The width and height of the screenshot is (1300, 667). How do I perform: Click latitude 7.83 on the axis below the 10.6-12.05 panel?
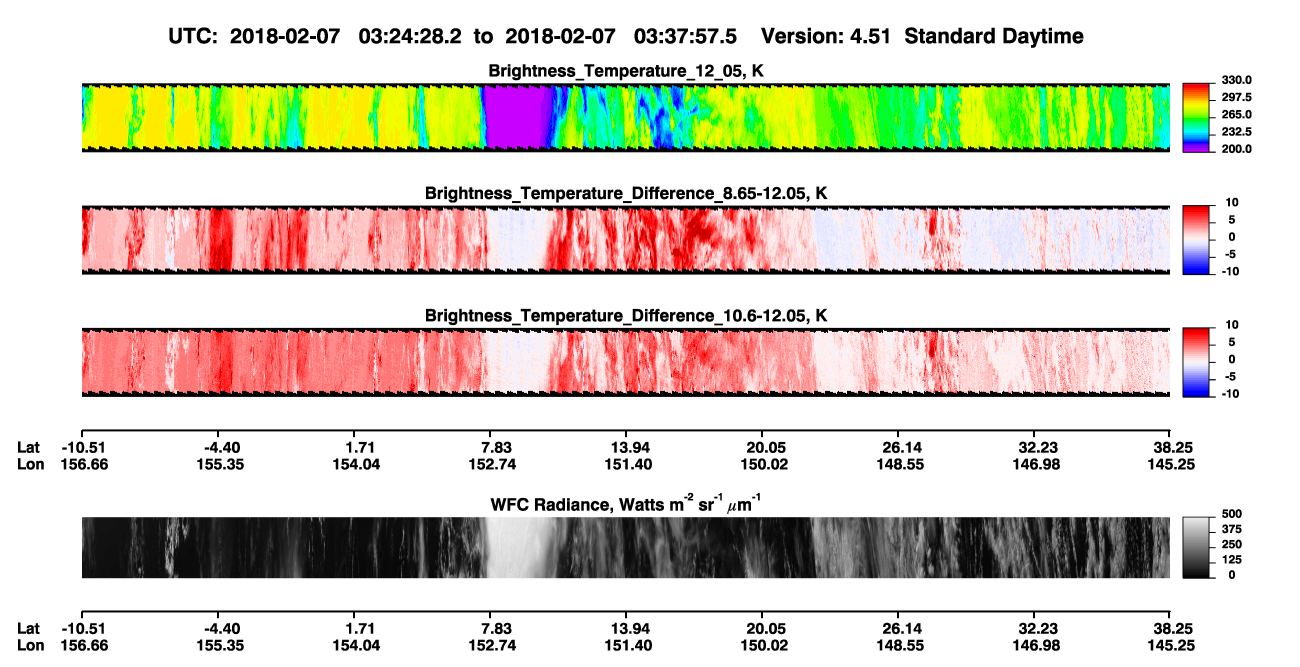(496, 448)
